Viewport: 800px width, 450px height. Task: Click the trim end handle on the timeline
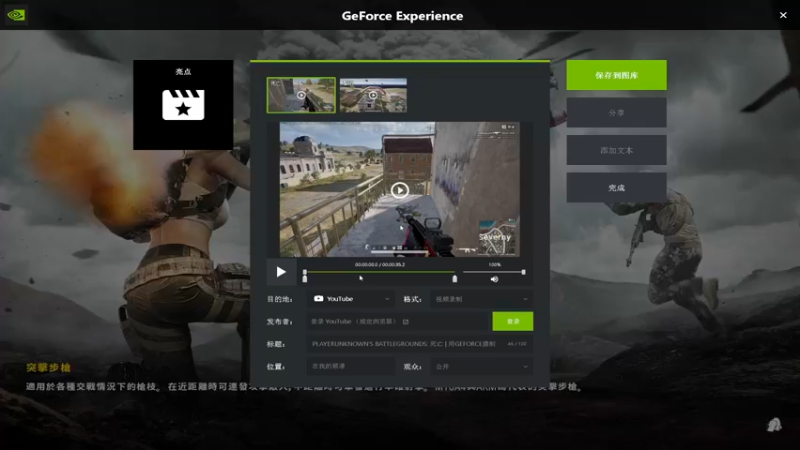pyautogui.click(x=455, y=279)
